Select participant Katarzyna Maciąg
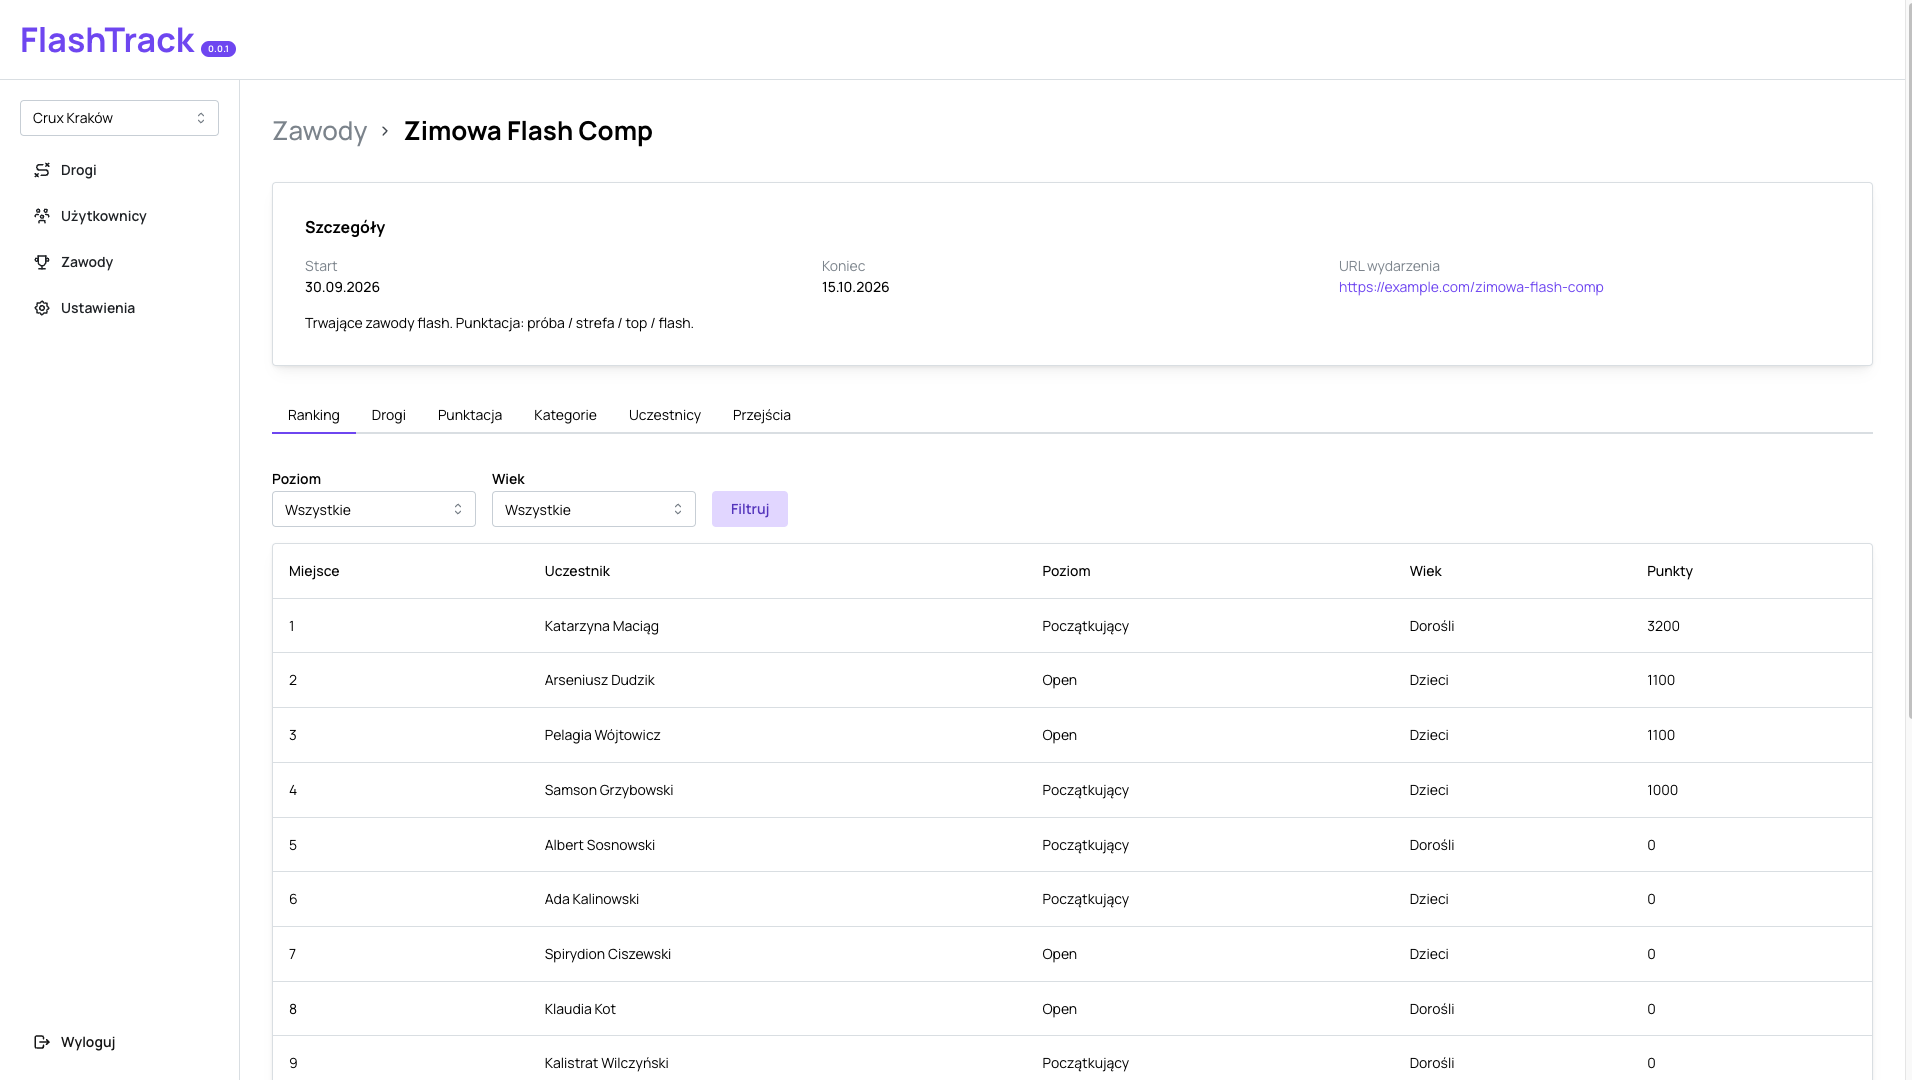The image size is (1912, 1080). click(602, 626)
